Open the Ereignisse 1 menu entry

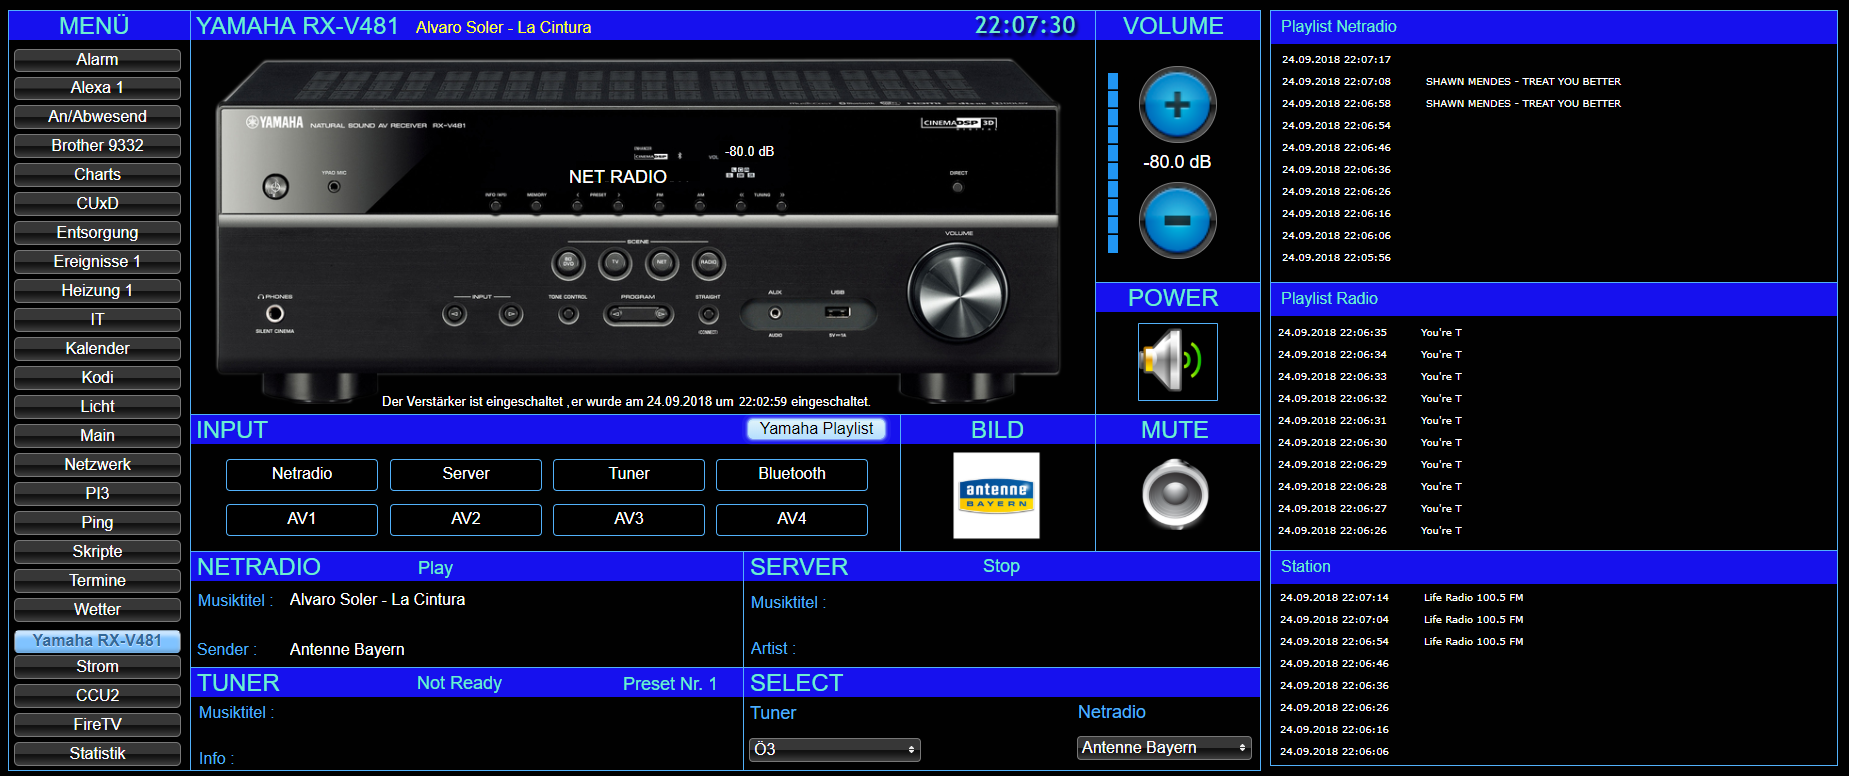(x=97, y=262)
